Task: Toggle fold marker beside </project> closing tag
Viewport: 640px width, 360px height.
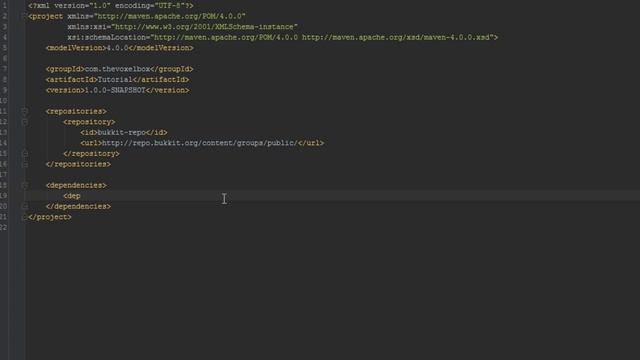Action: tap(24, 217)
